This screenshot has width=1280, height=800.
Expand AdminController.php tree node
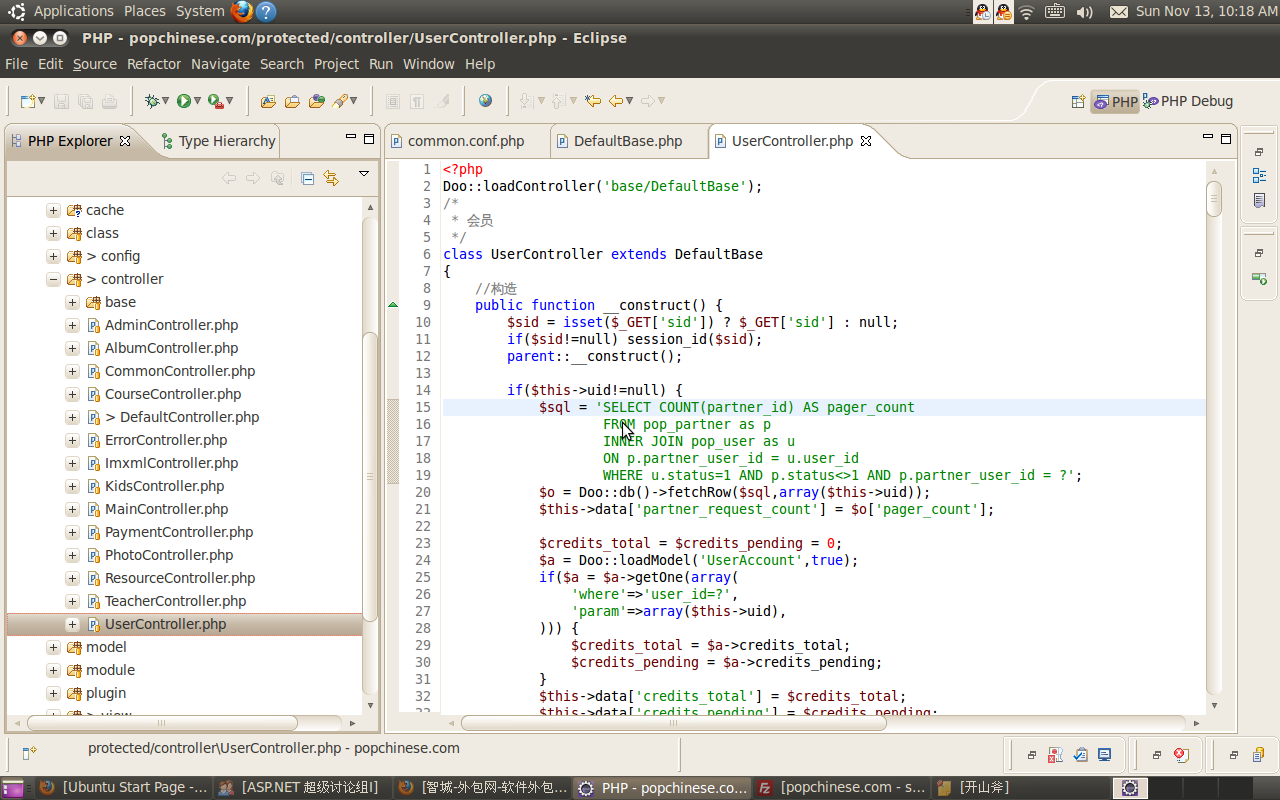point(72,325)
